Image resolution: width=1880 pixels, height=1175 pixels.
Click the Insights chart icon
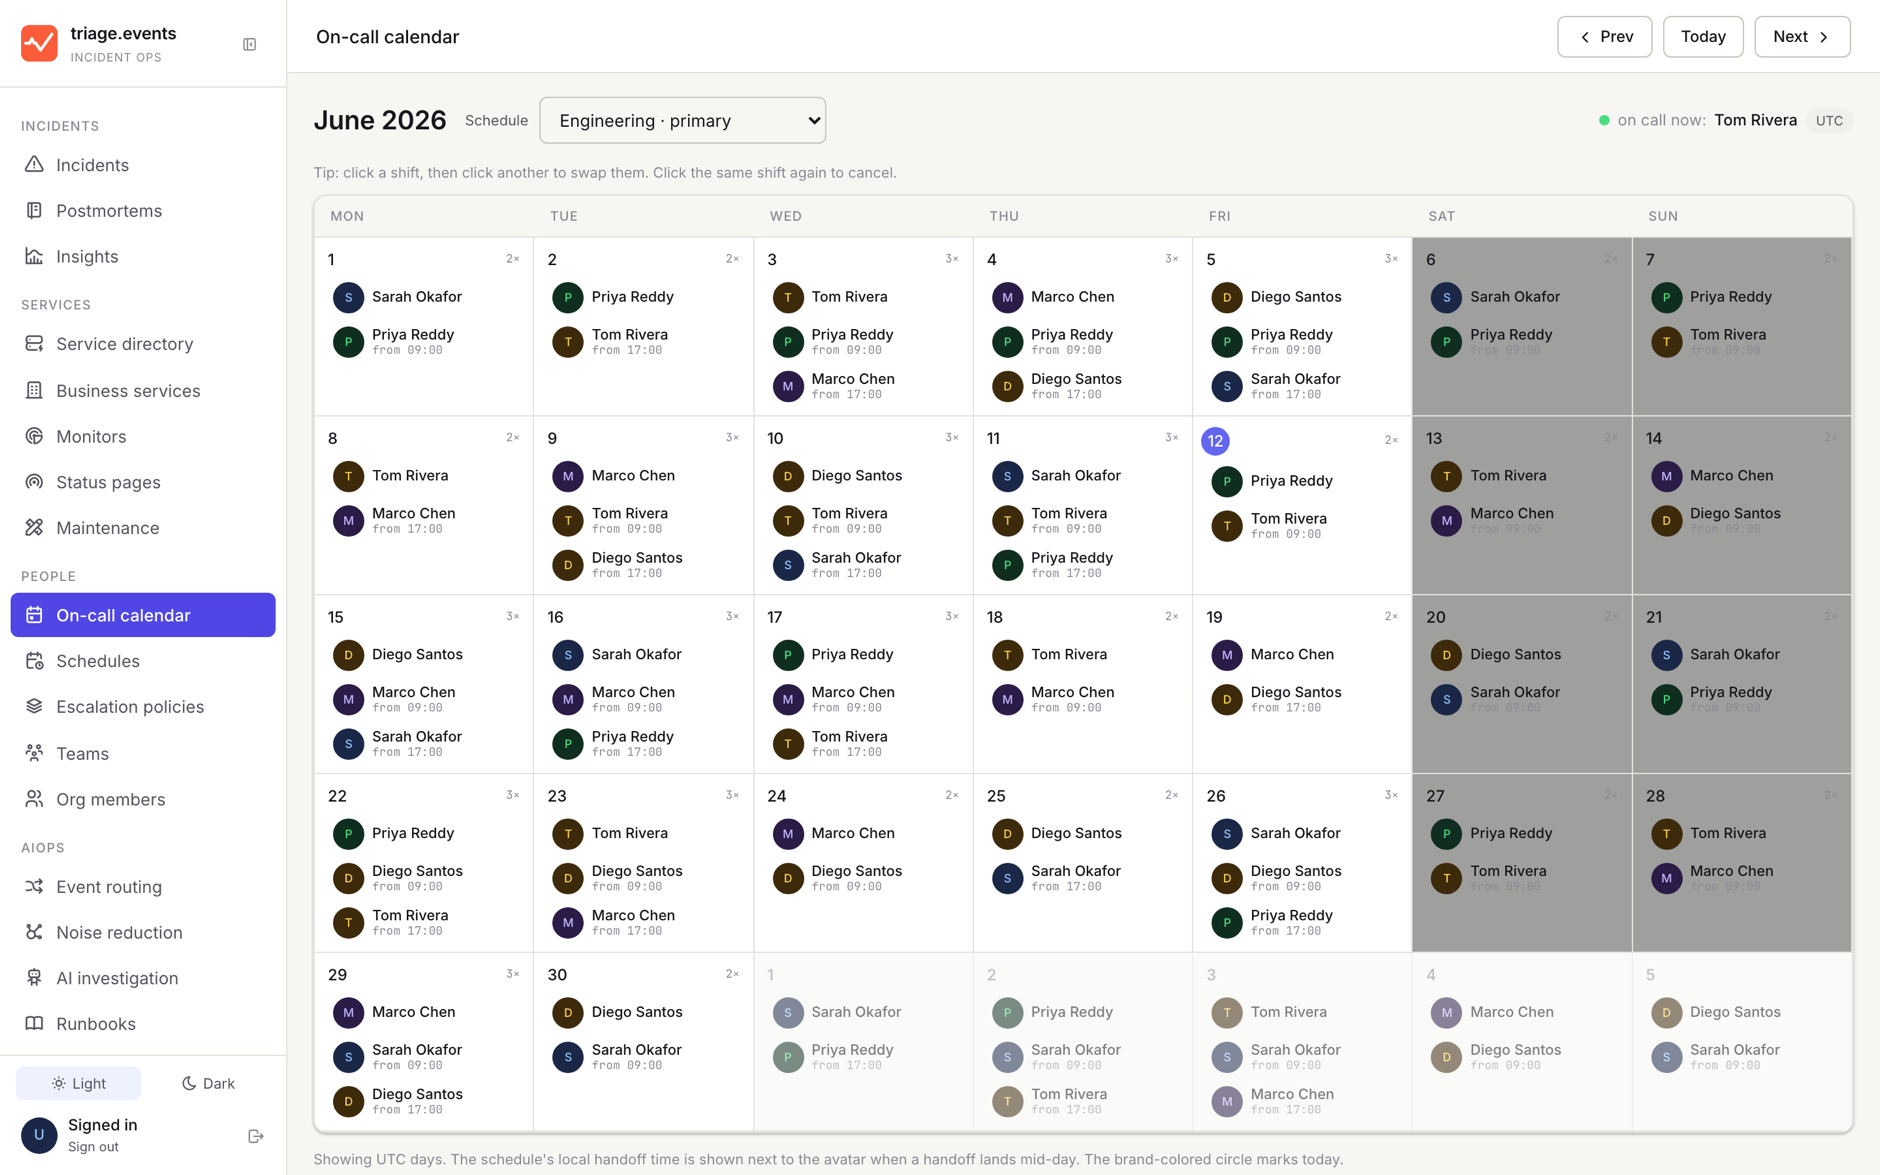(34, 256)
